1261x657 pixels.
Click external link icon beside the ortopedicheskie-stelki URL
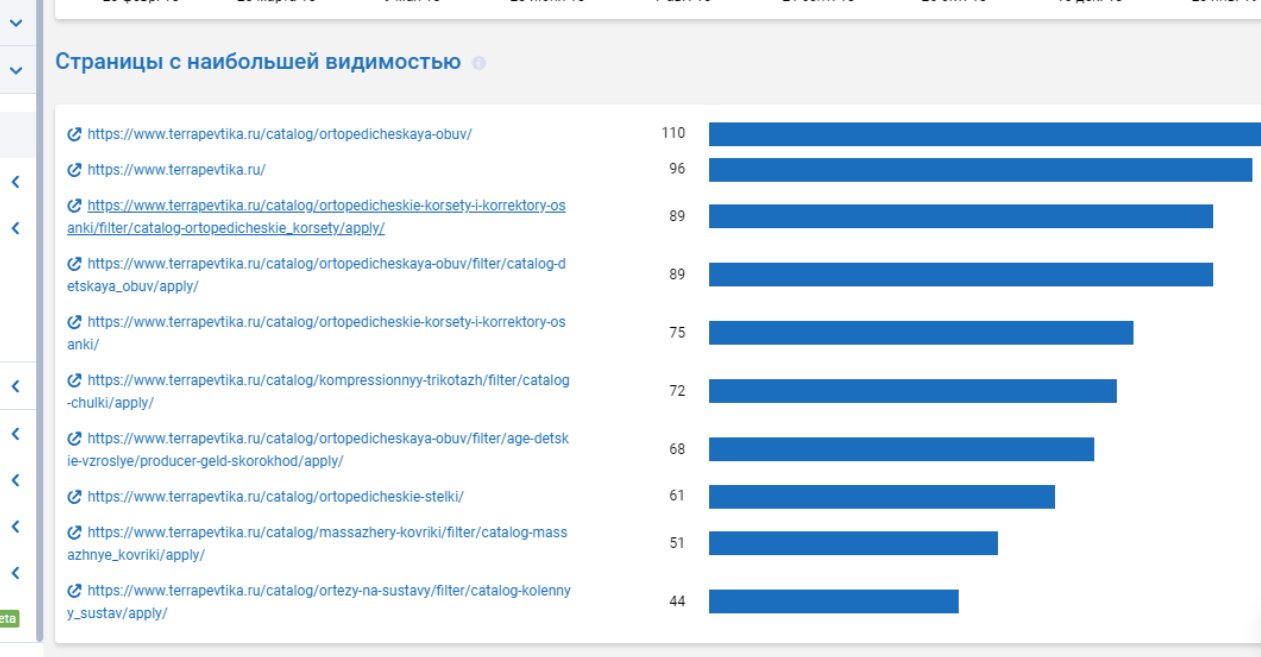(x=74, y=497)
